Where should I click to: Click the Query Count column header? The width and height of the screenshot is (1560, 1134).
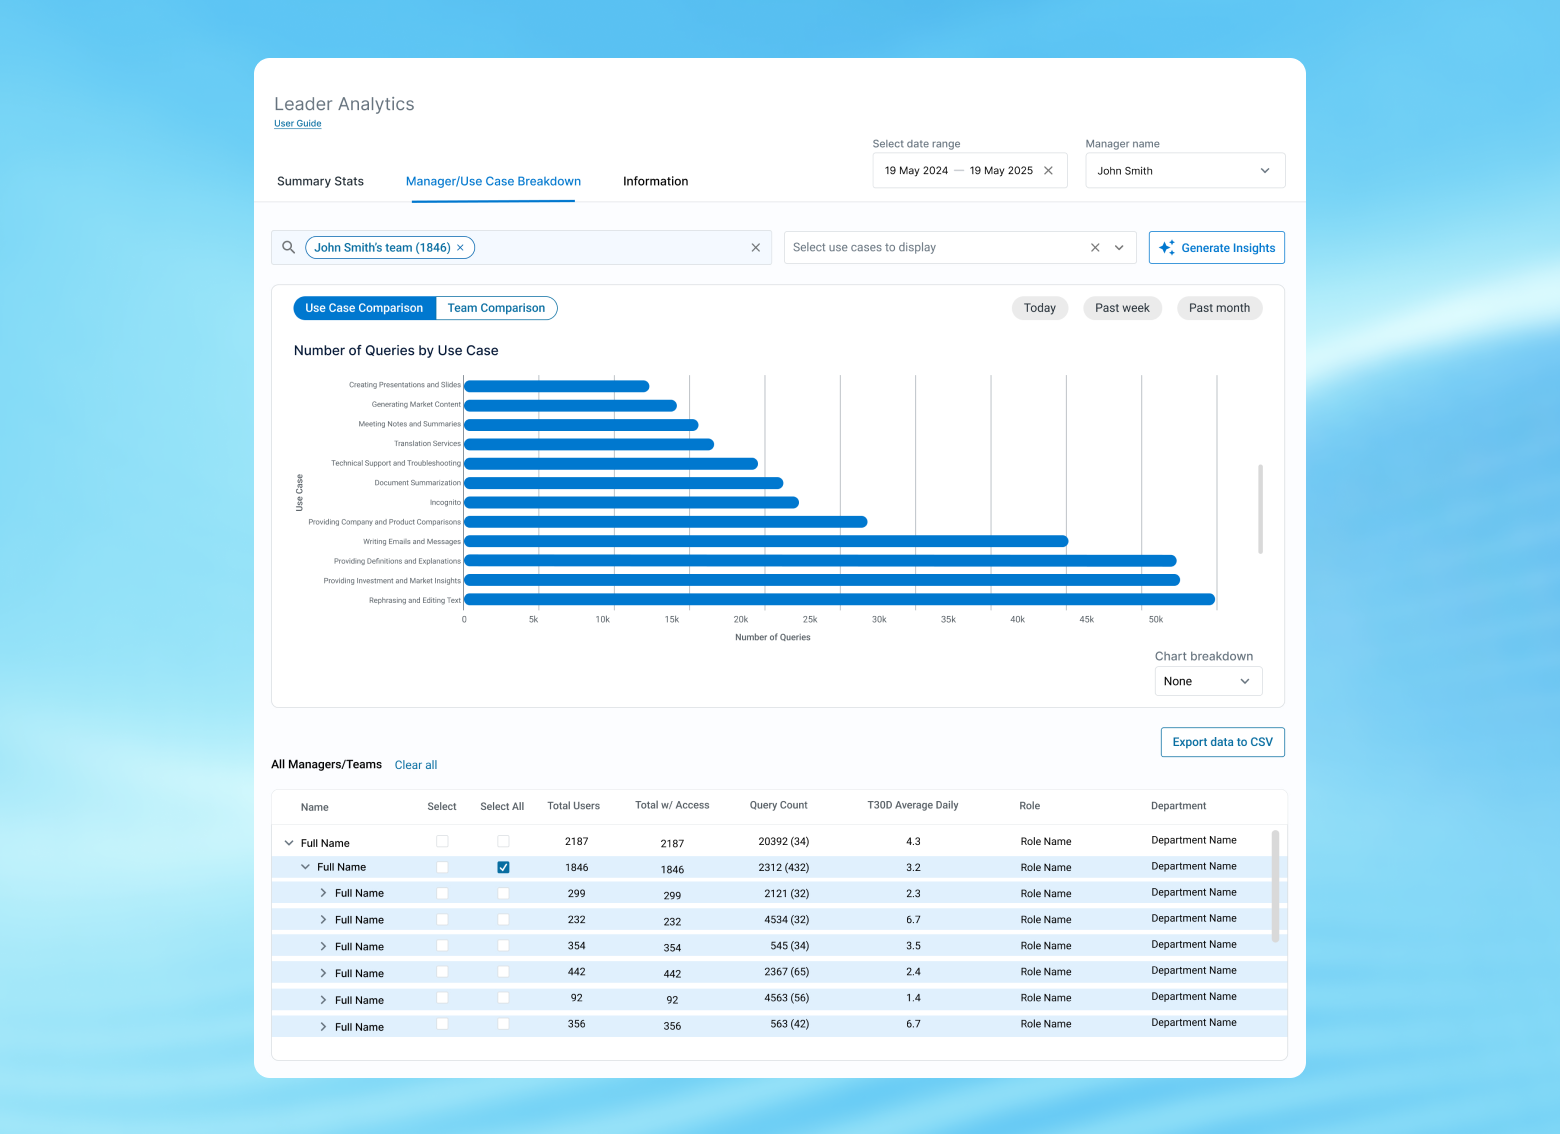778,805
